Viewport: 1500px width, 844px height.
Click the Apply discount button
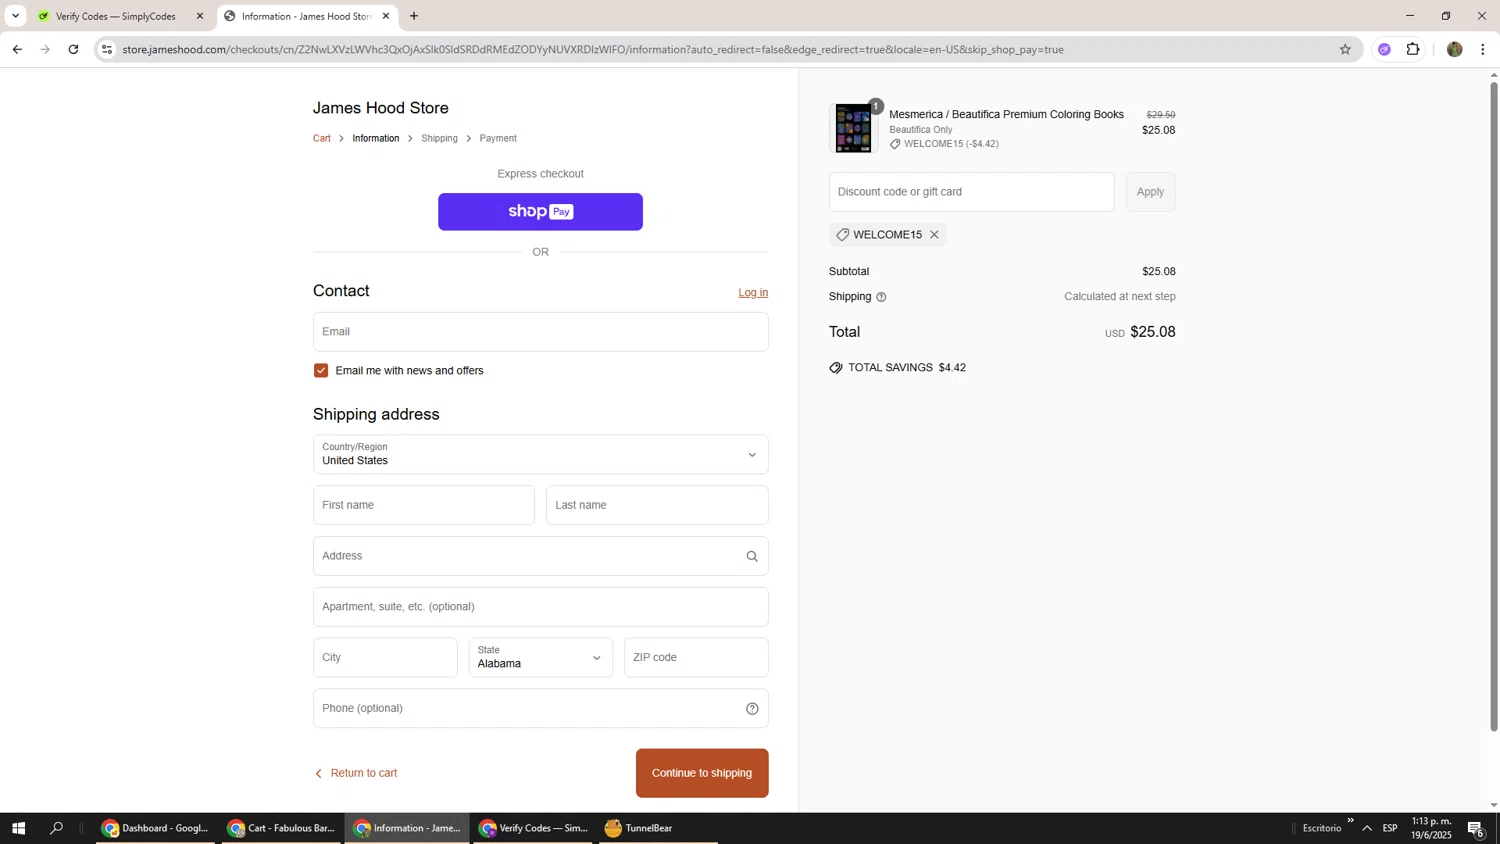point(1150,192)
